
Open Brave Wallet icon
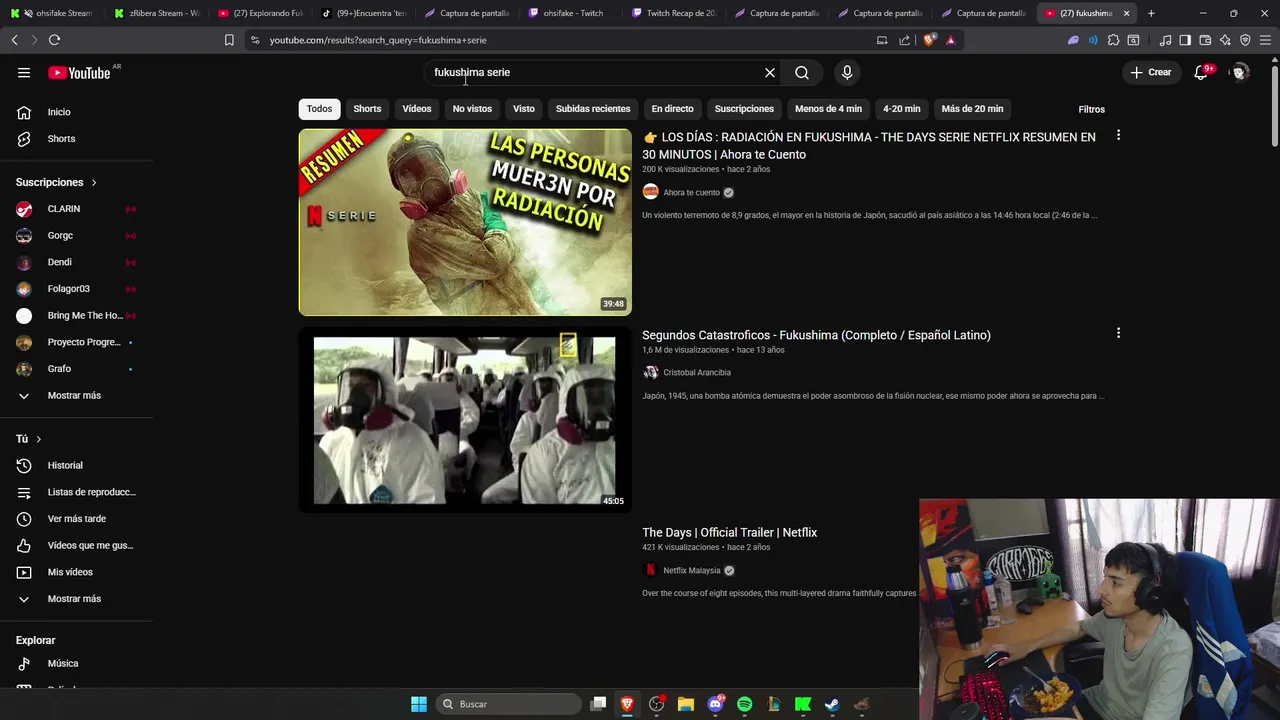coord(1205,40)
